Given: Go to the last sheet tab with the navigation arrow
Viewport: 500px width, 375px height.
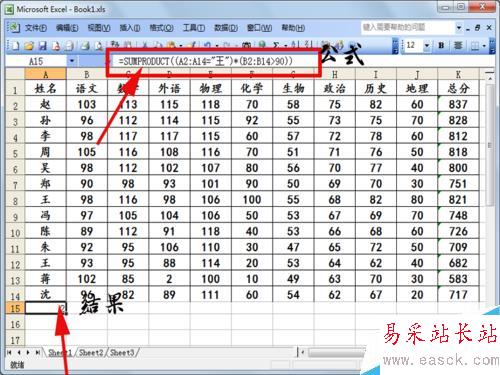Looking at the screenshot, I should [x=38, y=352].
